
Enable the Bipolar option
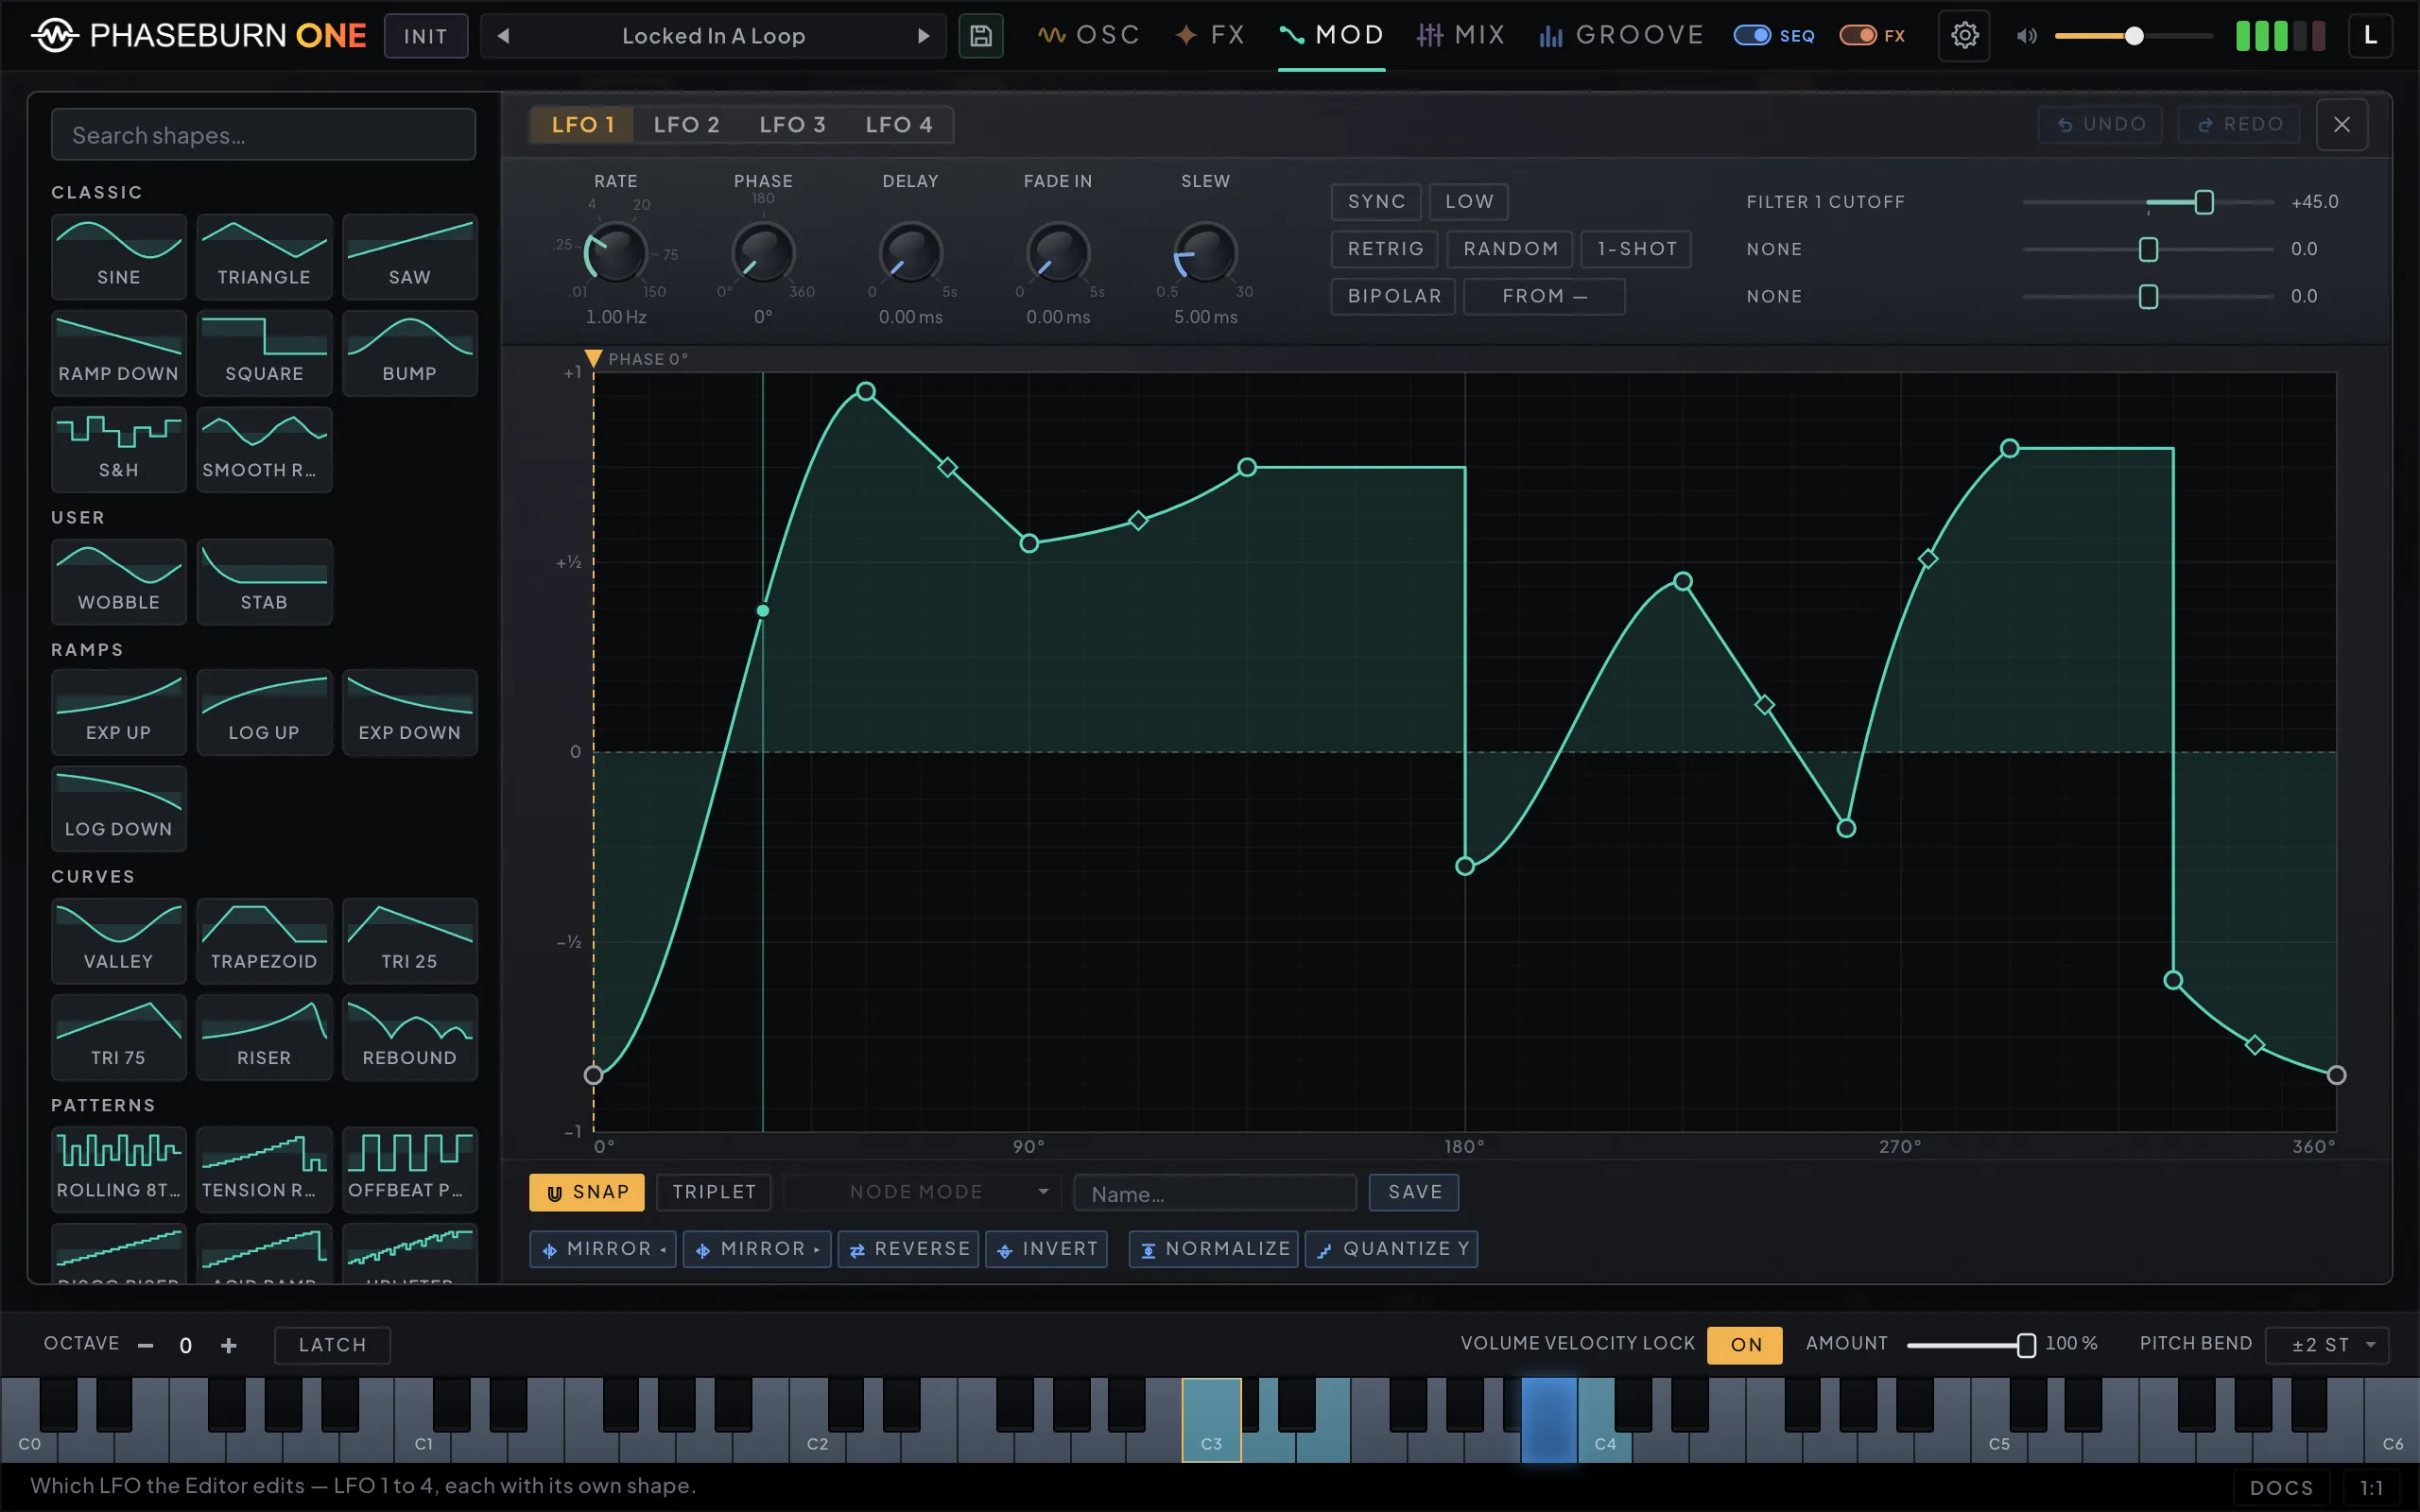point(1393,296)
